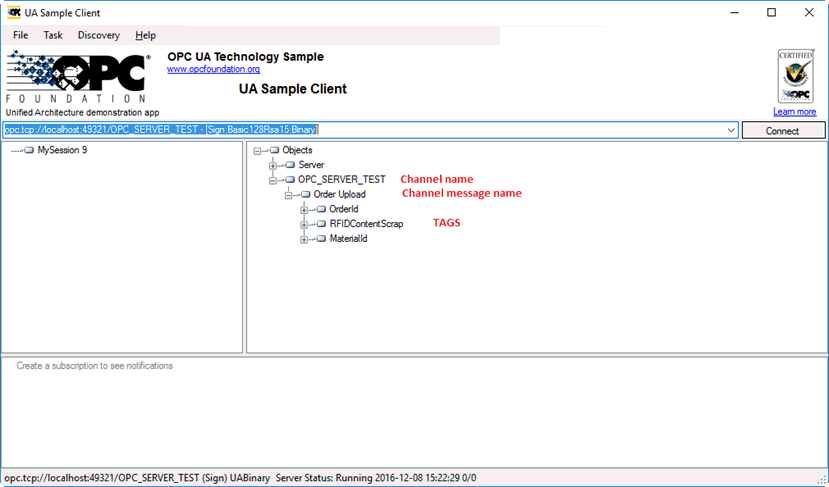The width and height of the screenshot is (829, 487).
Task: Click the Server node icon
Action: (x=290, y=165)
